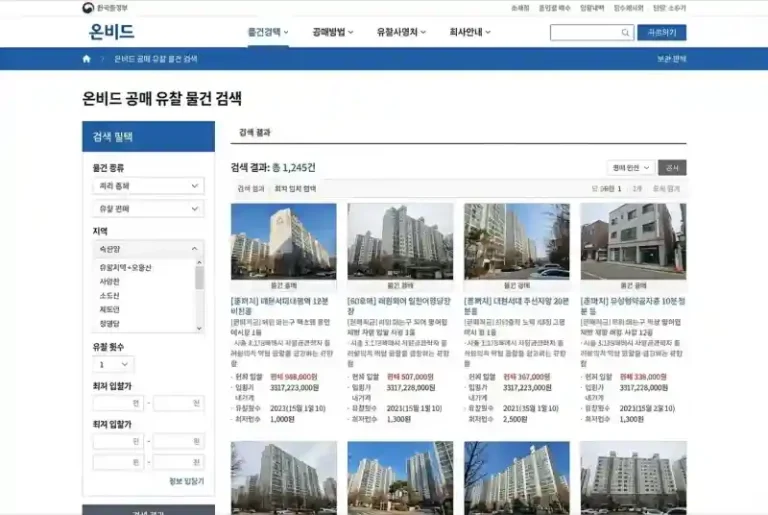Screen dimensions: 768x515
Task: Open the first dropdown under 물건 종류
Action: (x=148, y=186)
